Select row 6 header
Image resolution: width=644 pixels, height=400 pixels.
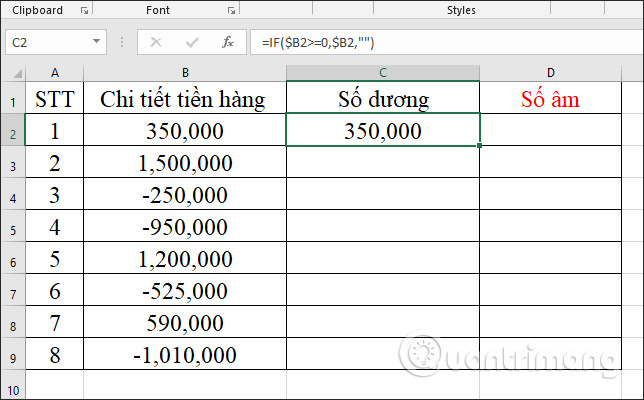[x=13, y=258]
